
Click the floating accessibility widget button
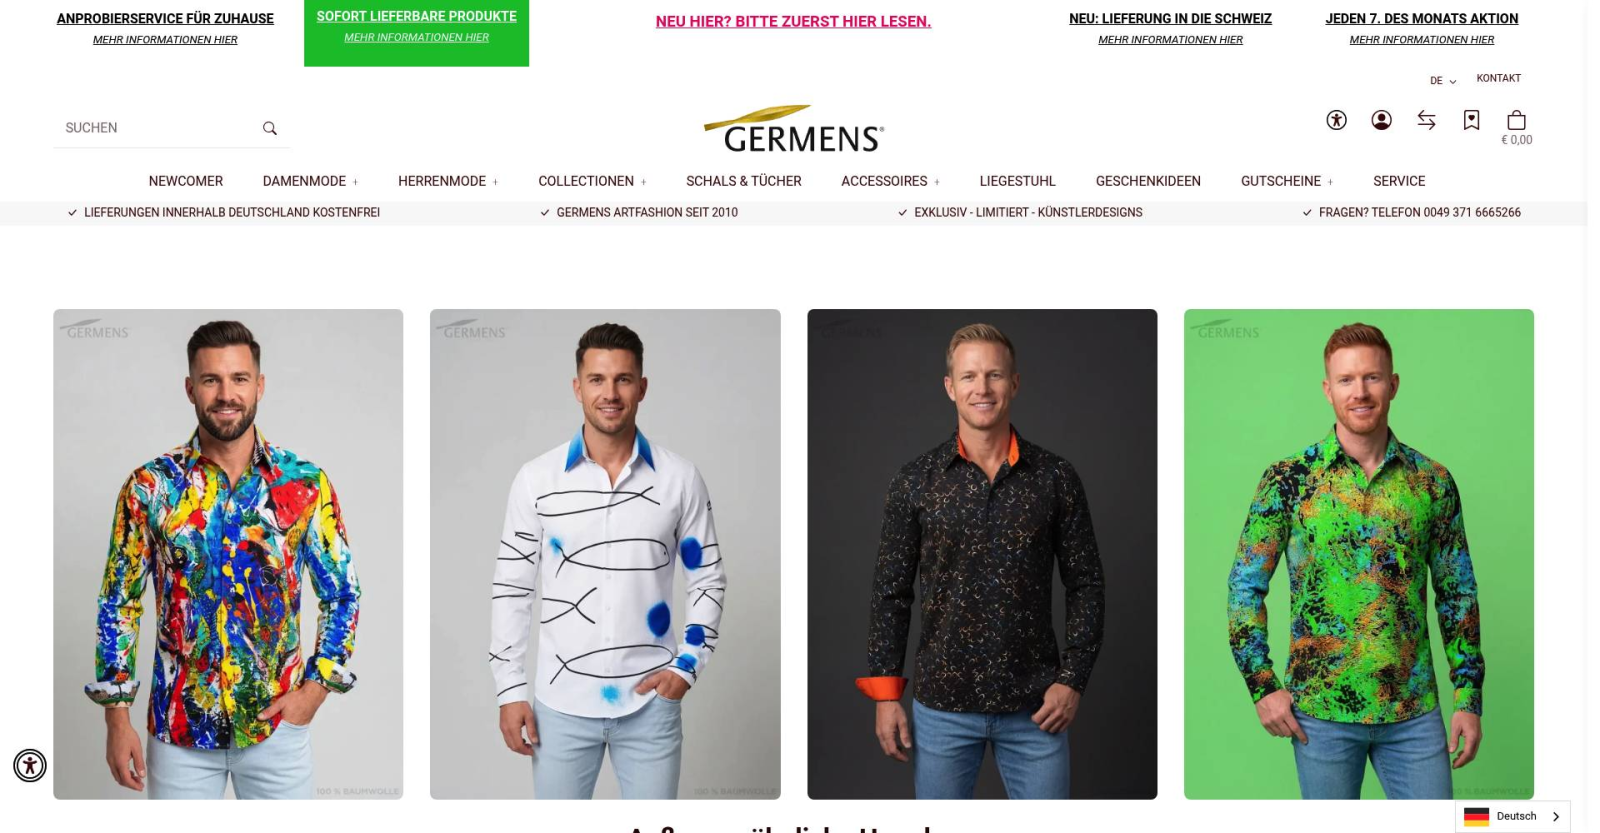coord(30,766)
